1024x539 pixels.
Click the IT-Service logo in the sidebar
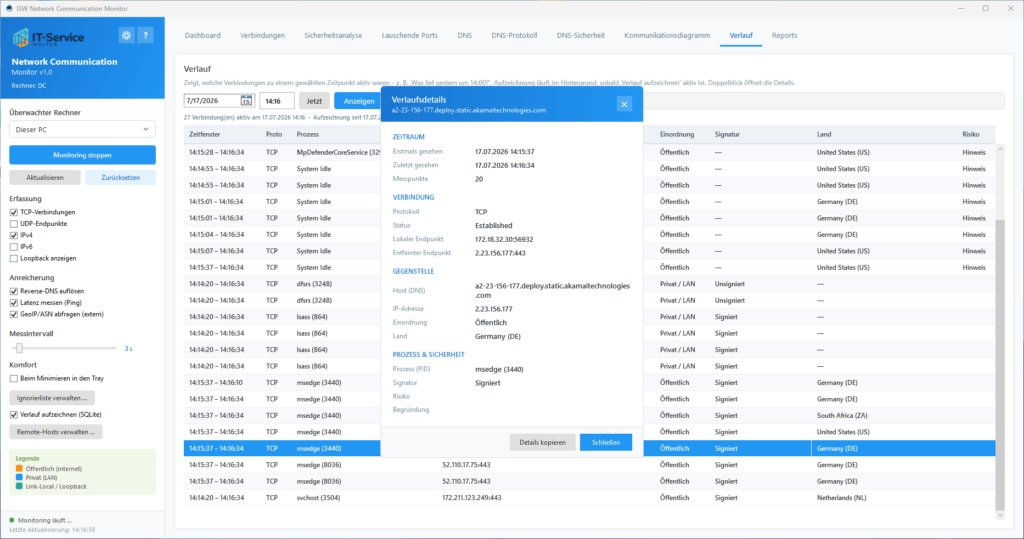[48, 38]
